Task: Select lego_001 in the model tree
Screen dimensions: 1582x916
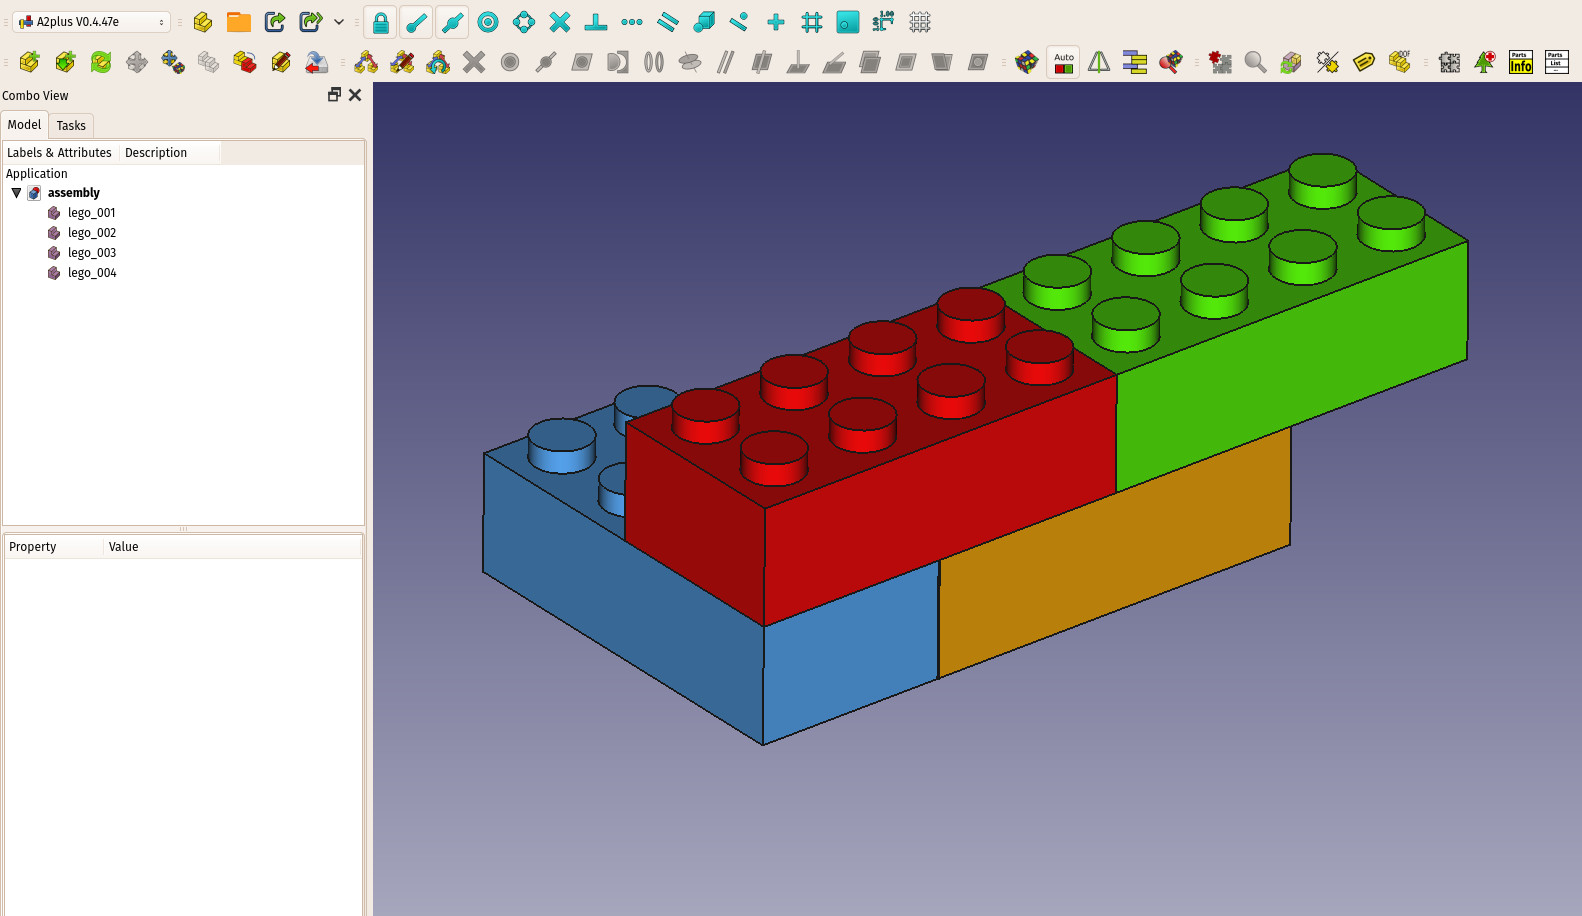Action: pyautogui.click(x=92, y=213)
